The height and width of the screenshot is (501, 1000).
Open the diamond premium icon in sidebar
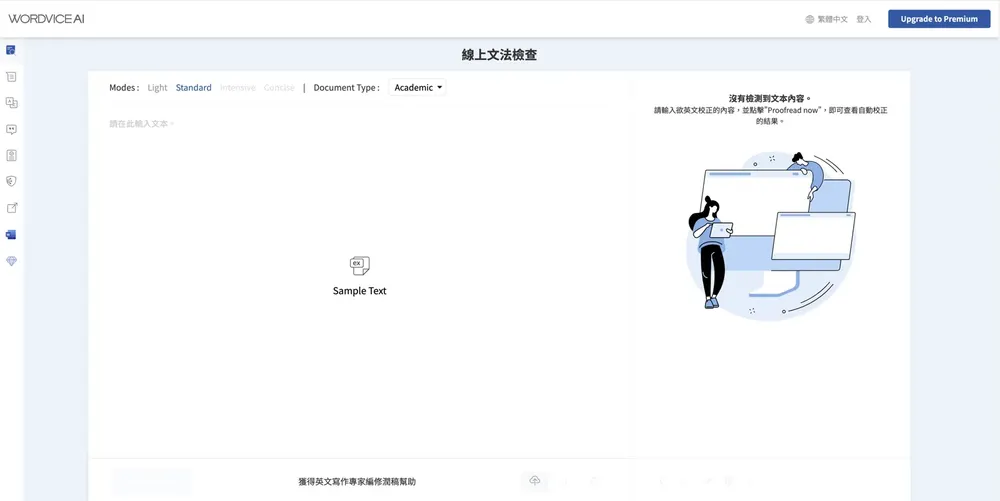11,261
